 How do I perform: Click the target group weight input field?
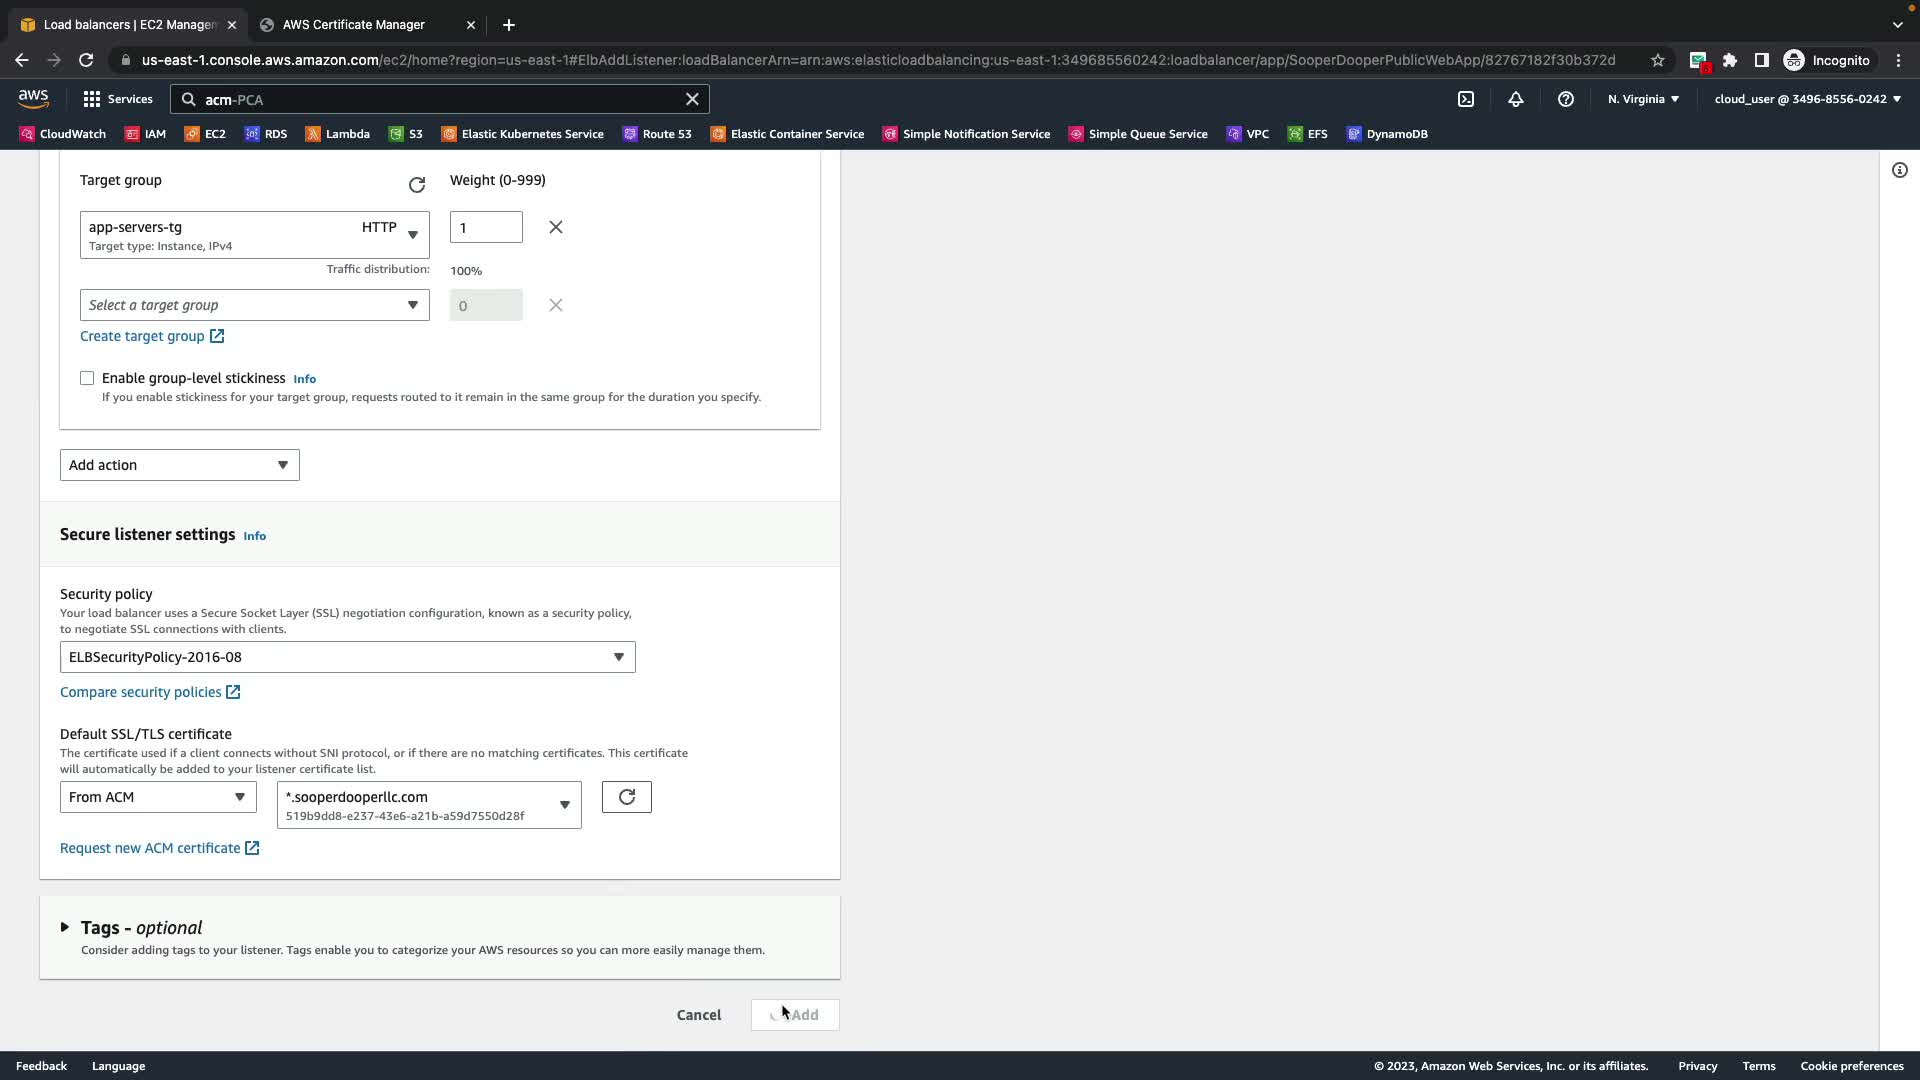click(x=486, y=228)
